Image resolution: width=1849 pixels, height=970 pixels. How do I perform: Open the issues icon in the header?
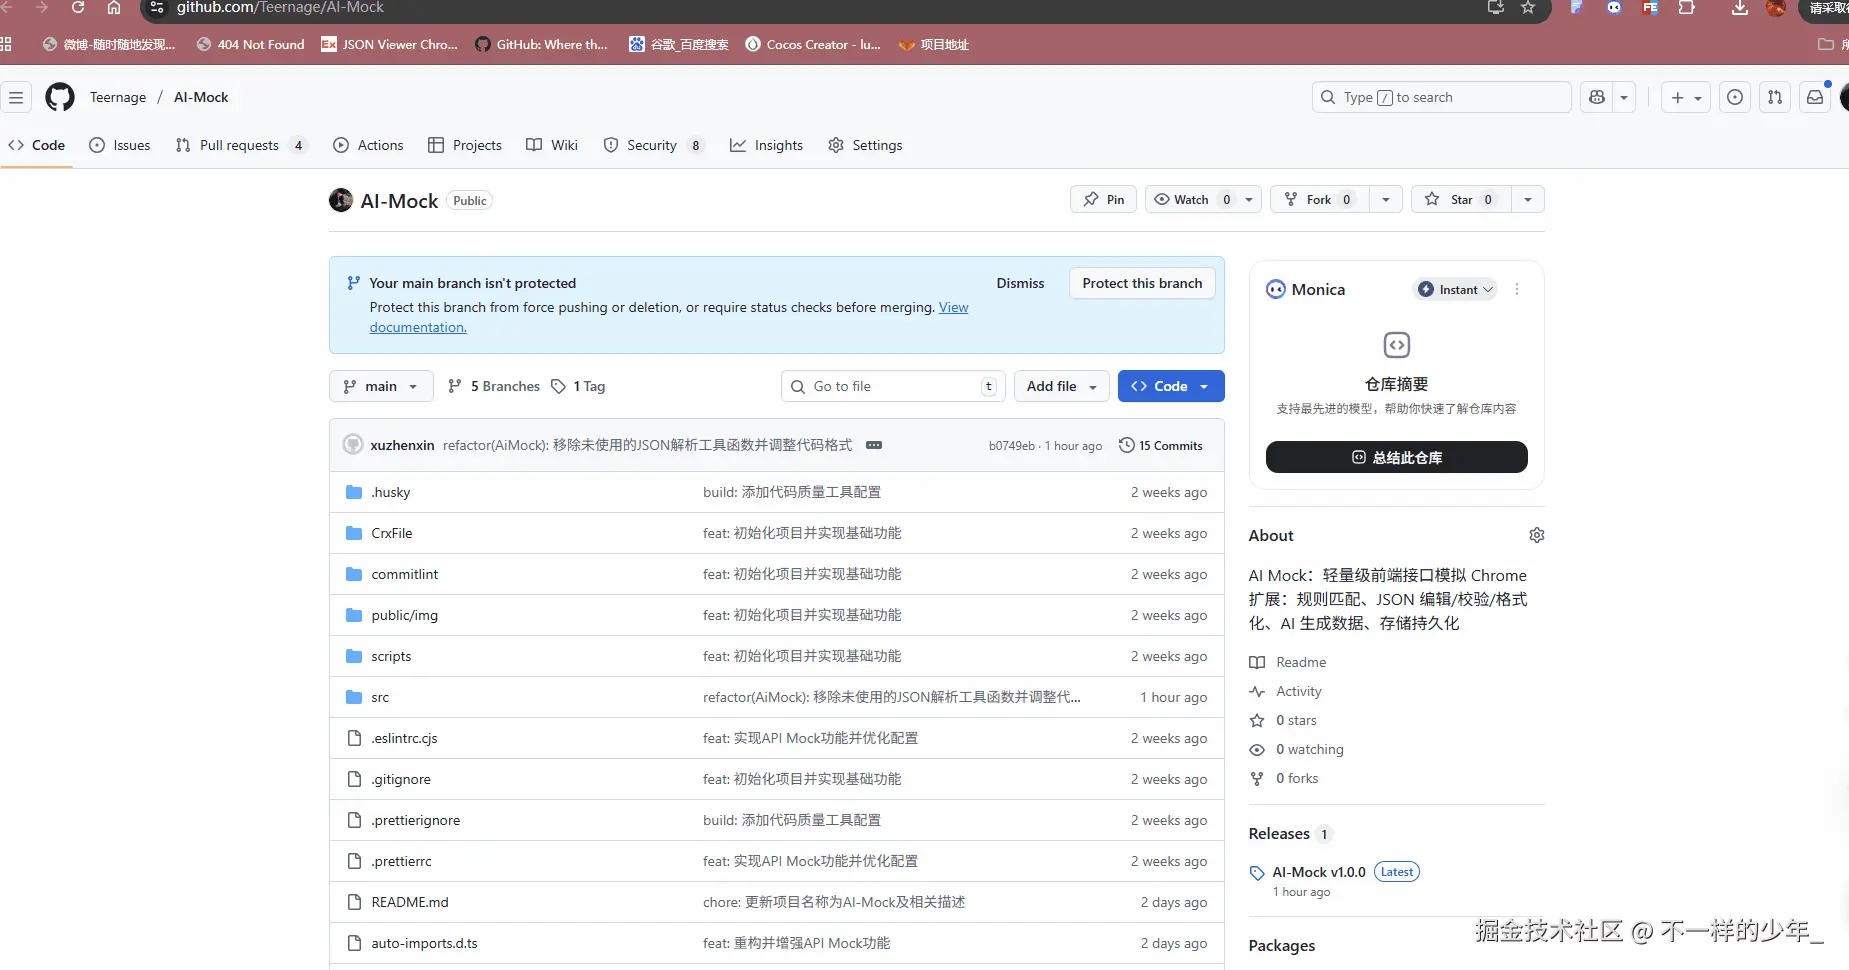[x=1735, y=97]
